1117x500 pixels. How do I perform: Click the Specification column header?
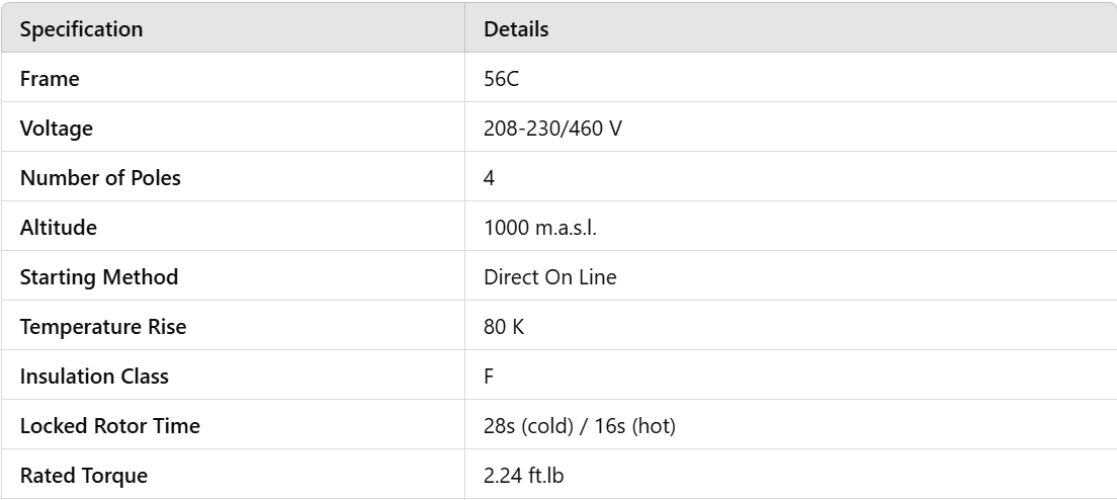pos(81,30)
